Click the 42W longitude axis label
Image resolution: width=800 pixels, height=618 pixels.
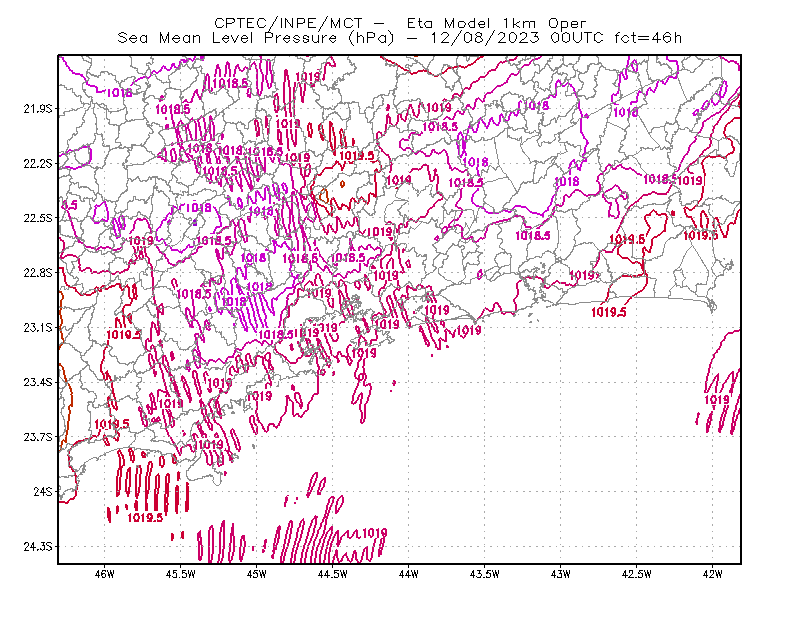[x=712, y=574]
